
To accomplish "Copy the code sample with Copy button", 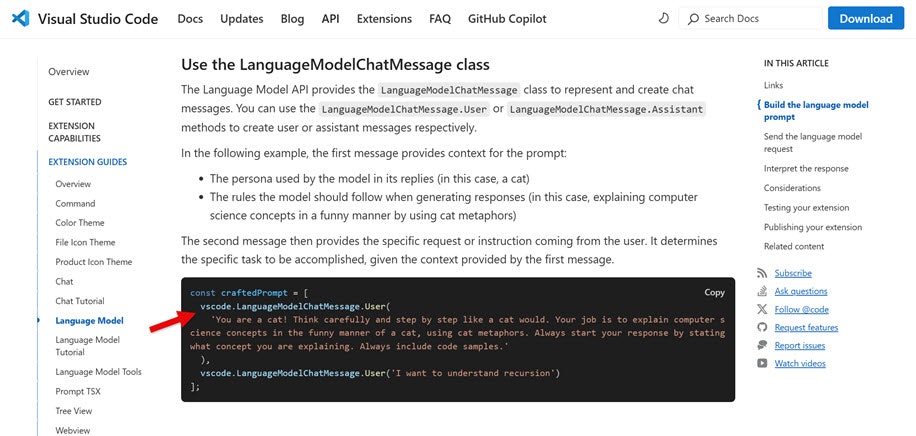I will [x=714, y=292].
